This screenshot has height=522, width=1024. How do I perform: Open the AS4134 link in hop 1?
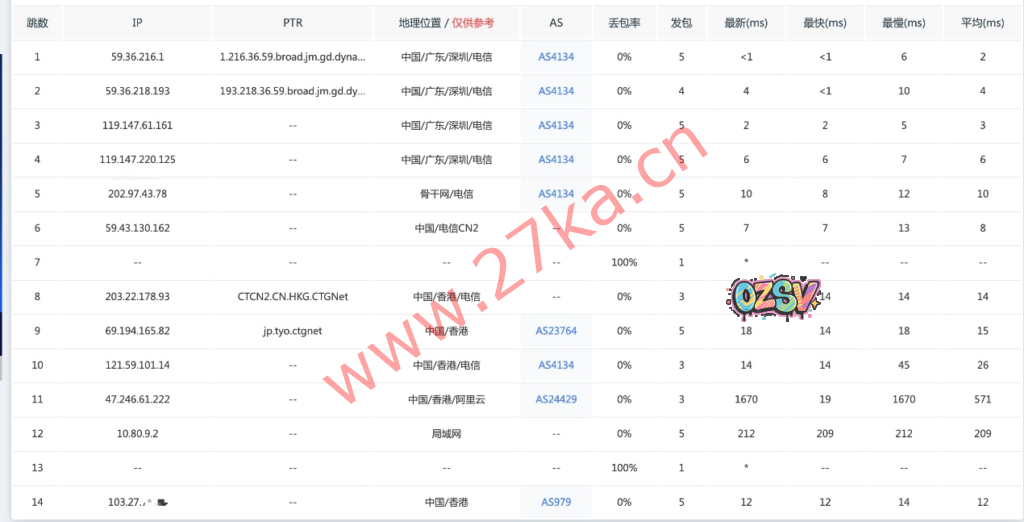pos(556,57)
